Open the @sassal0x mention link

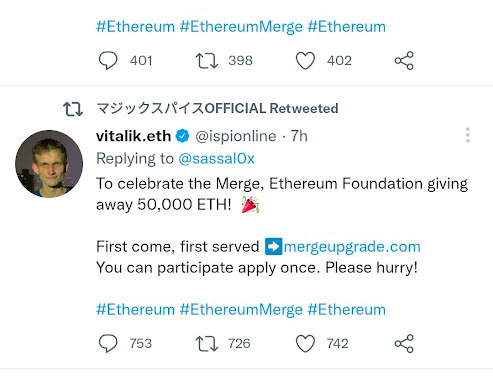216,159
